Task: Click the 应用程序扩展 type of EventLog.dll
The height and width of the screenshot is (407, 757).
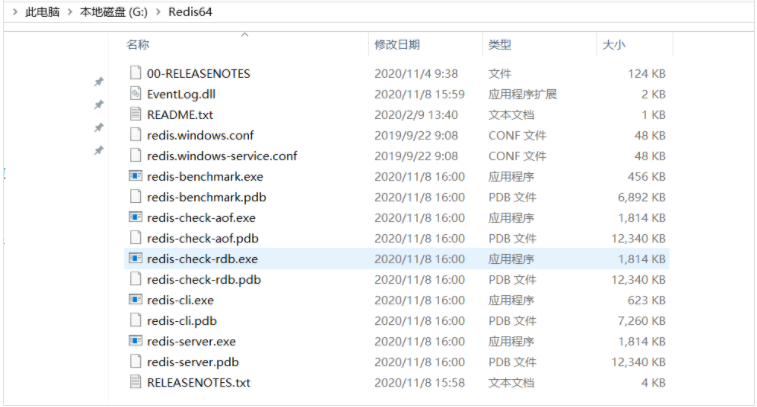Action: tap(522, 94)
